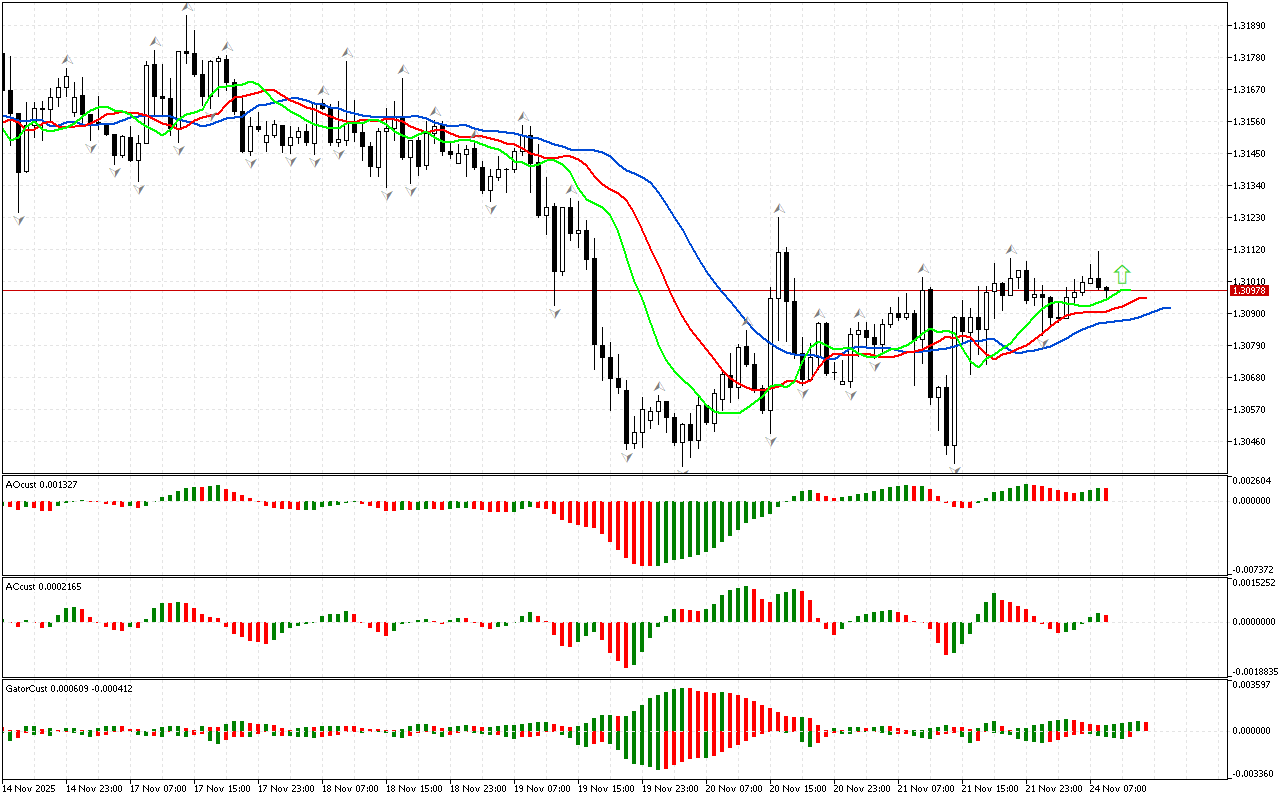The height and width of the screenshot is (800, 1280).
Task: Click the up fractal above the 21 Nov 15:00 high
Action: 1011,249
